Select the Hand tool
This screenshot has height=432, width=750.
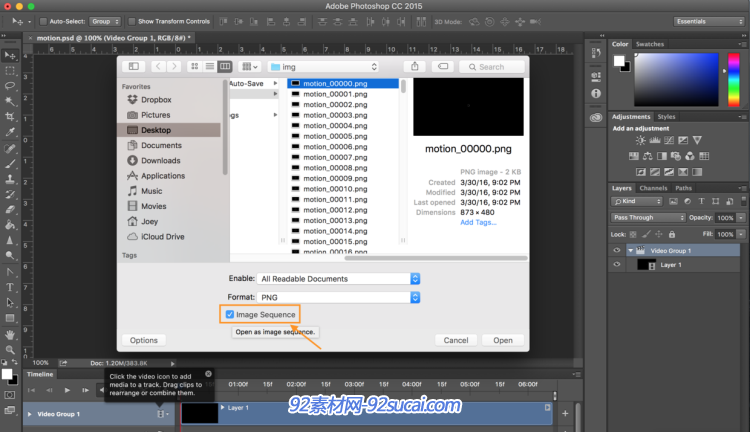(x=10, y=334)
